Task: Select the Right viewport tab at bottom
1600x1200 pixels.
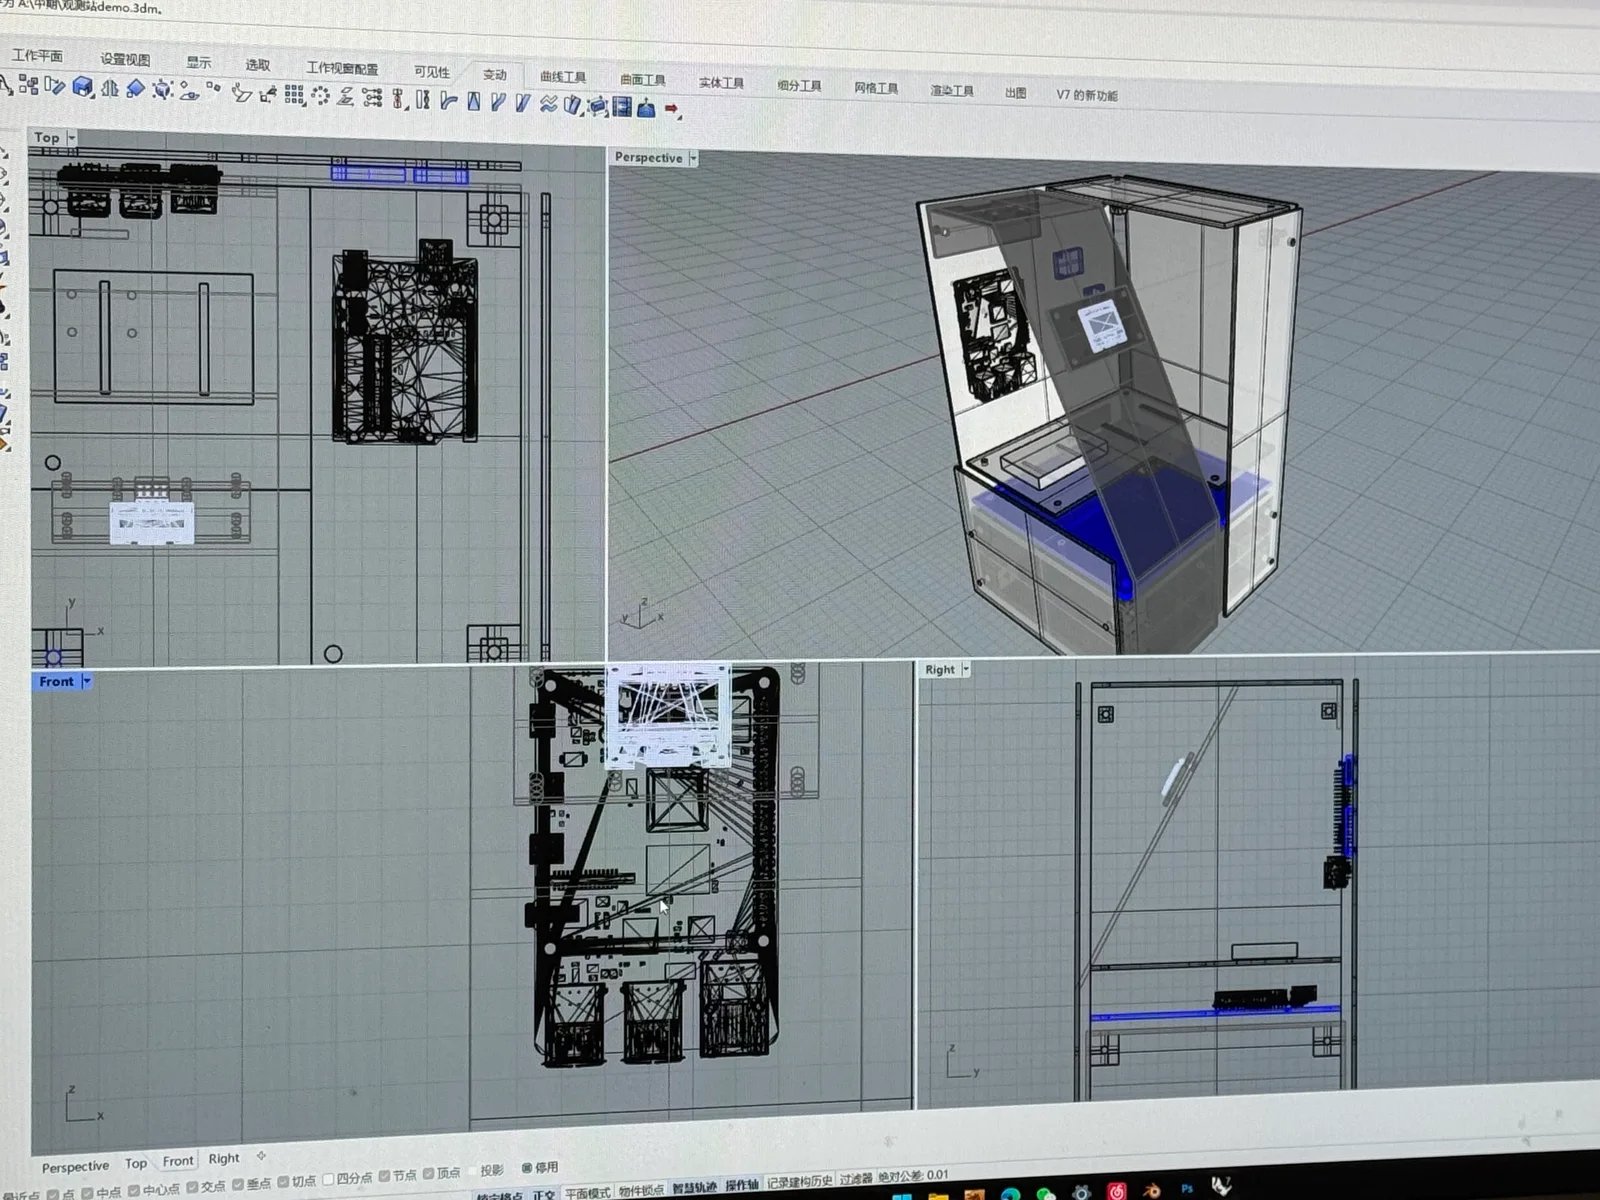Action: point(224,1158)
